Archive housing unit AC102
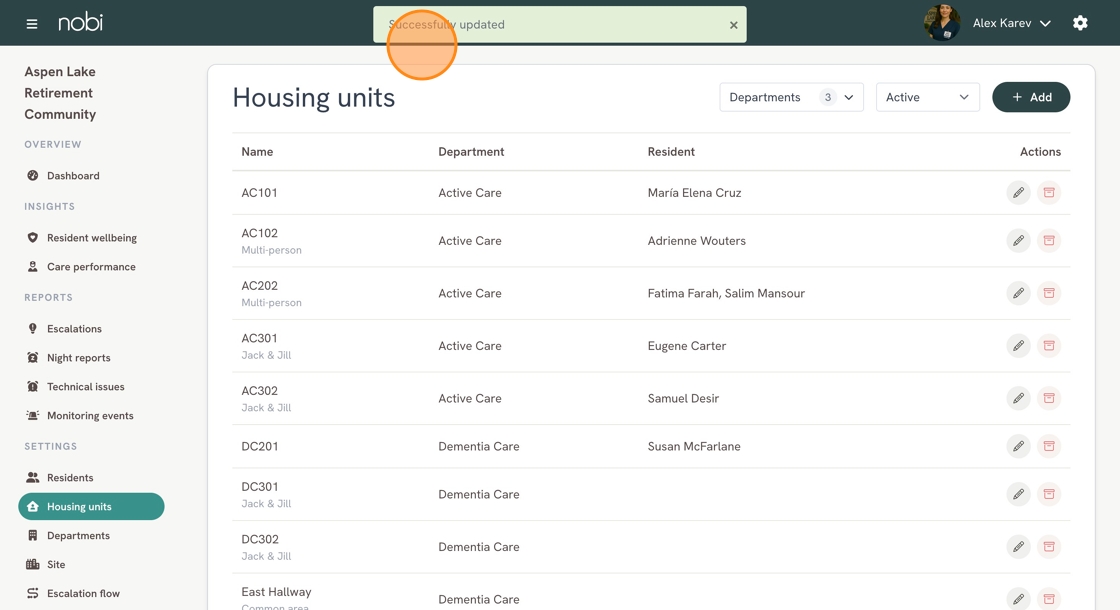 point(1049,241)
